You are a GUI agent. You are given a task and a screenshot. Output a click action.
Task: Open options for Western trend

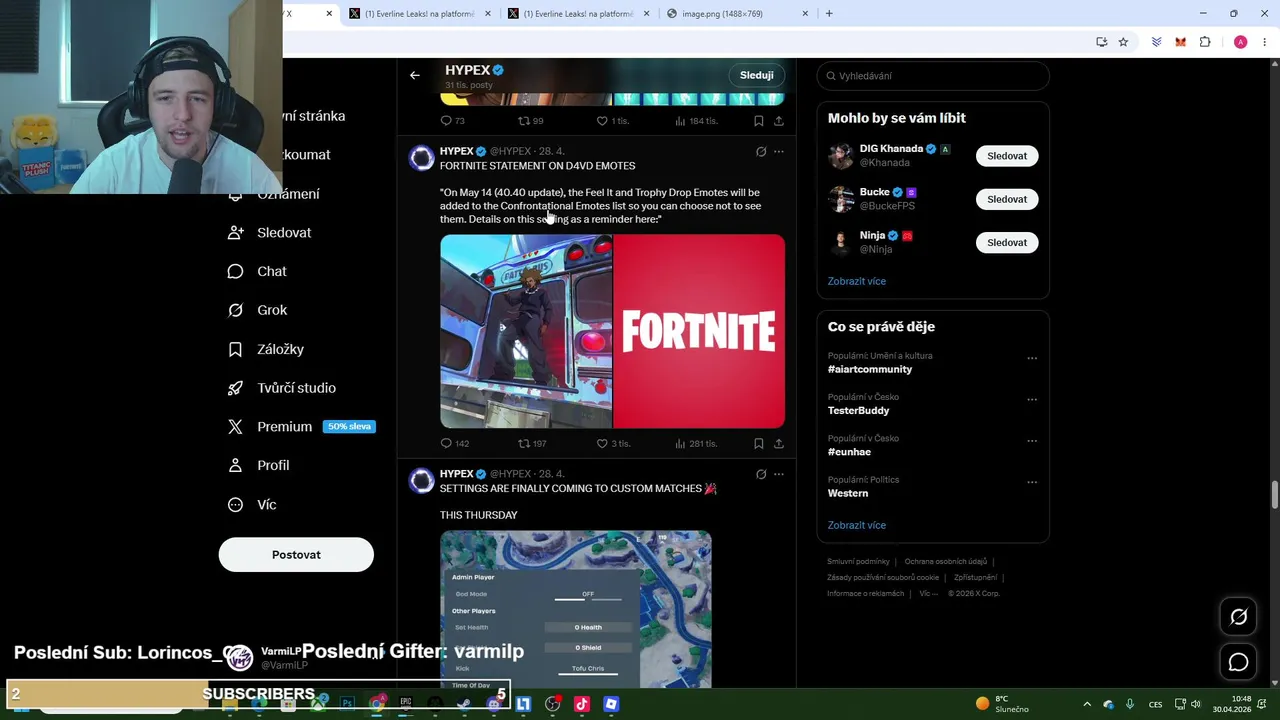pyautogui.click(x=1032, y=482)
